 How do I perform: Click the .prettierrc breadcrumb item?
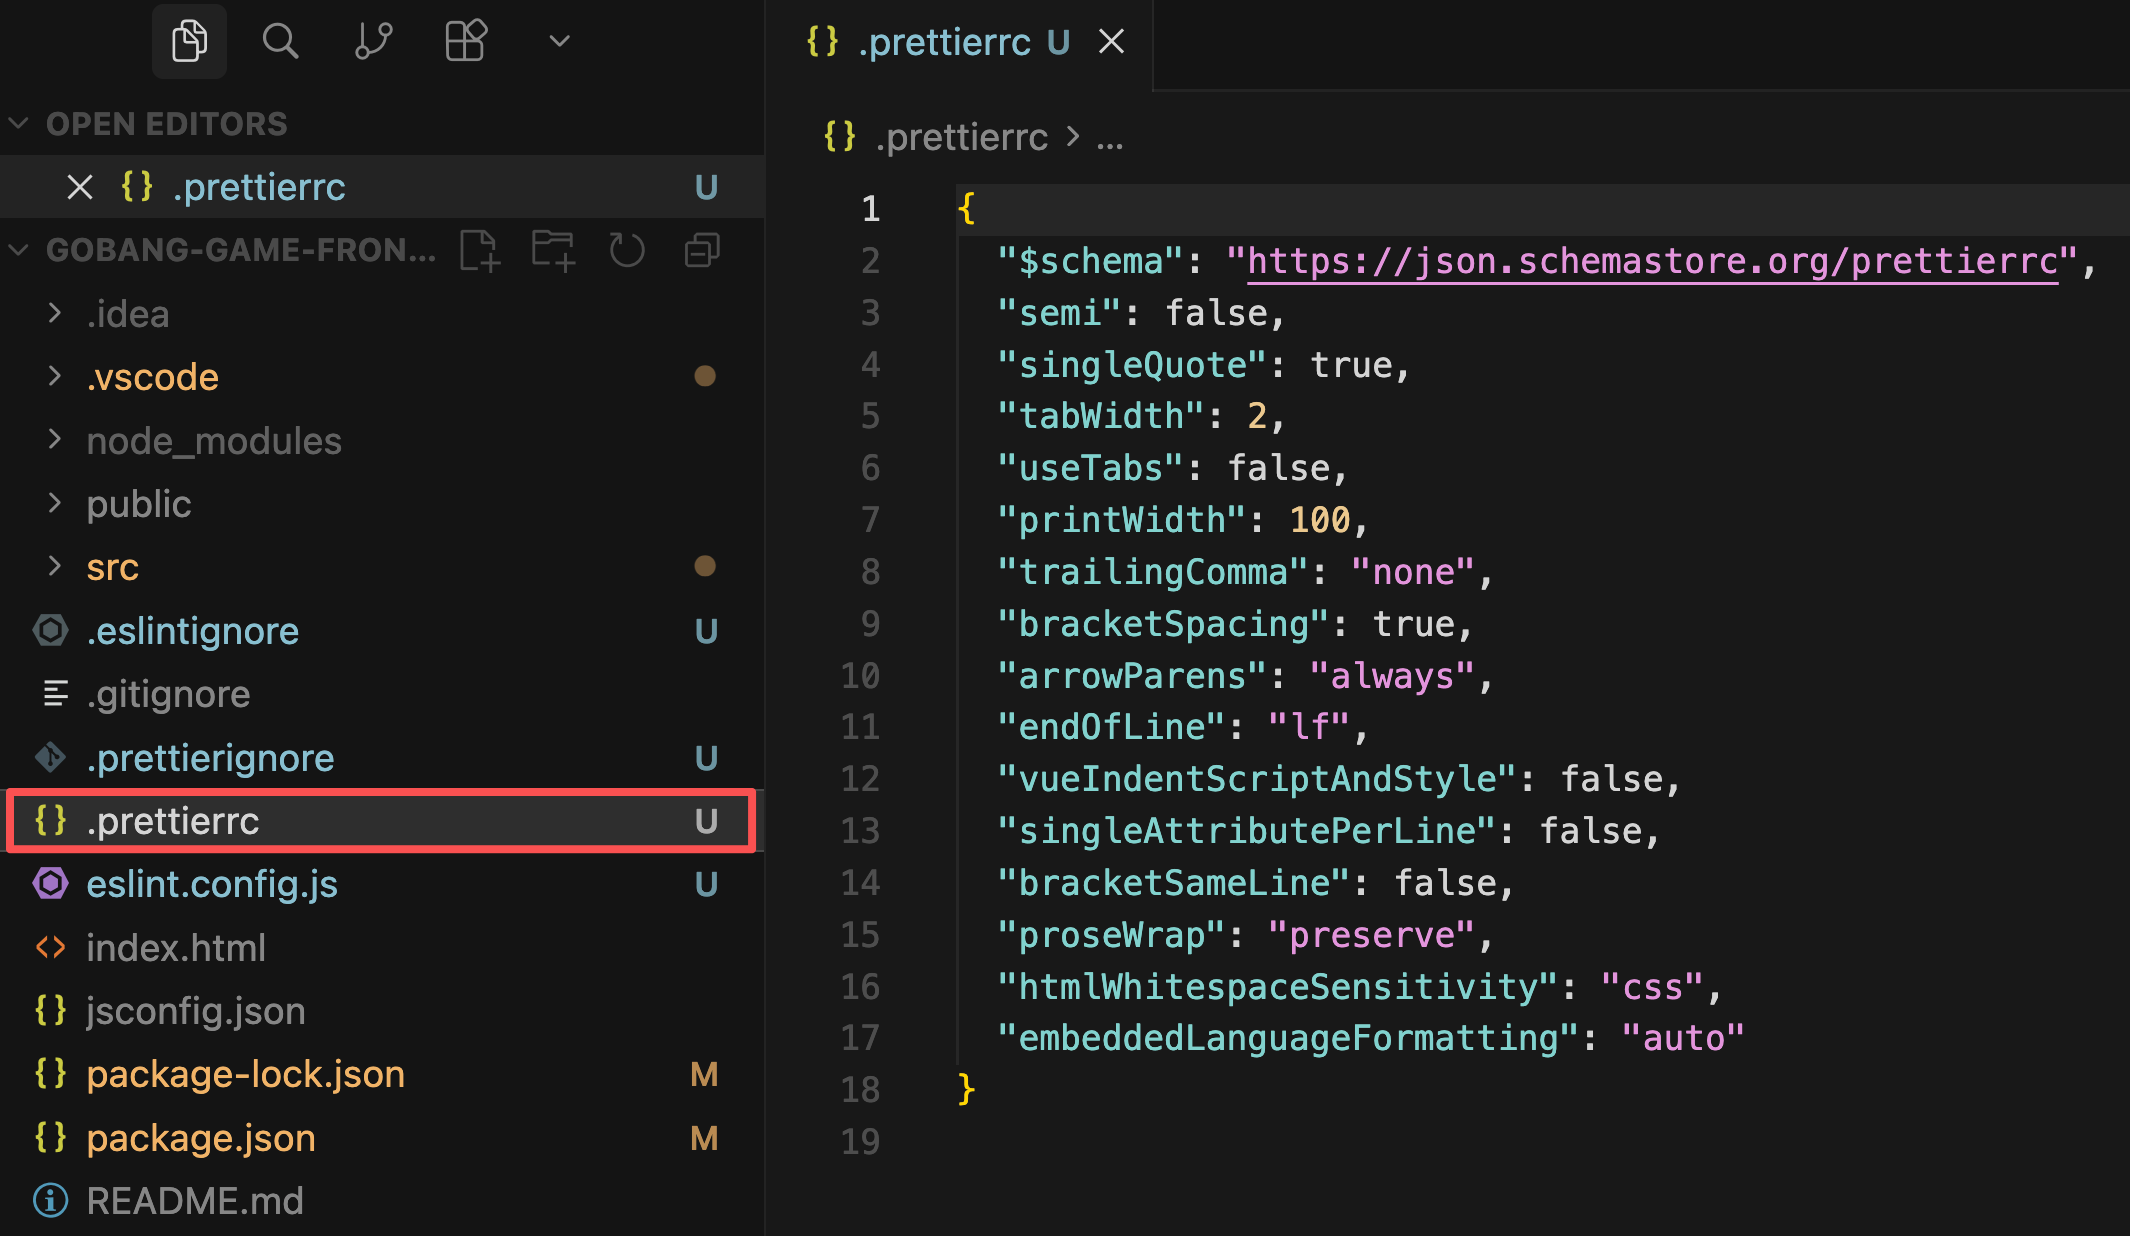960,137
